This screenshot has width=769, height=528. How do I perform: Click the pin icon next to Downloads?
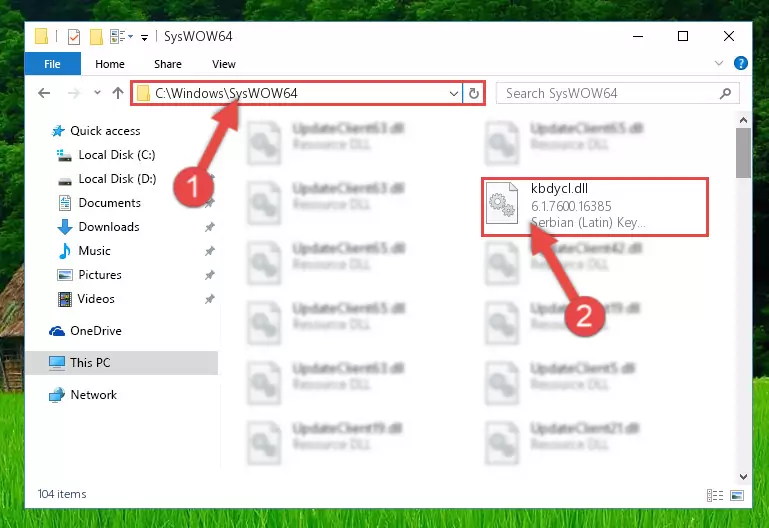click(209, 227)
